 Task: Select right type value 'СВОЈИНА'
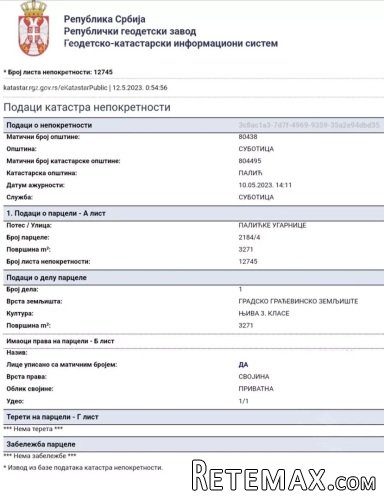click(x=254, y=377)
